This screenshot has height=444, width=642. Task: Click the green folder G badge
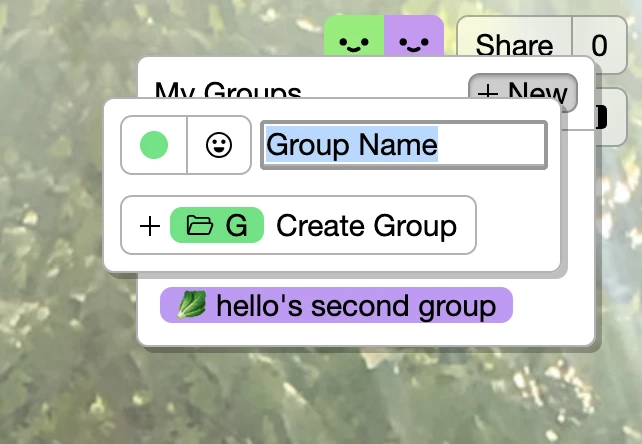tap(217, 226)
